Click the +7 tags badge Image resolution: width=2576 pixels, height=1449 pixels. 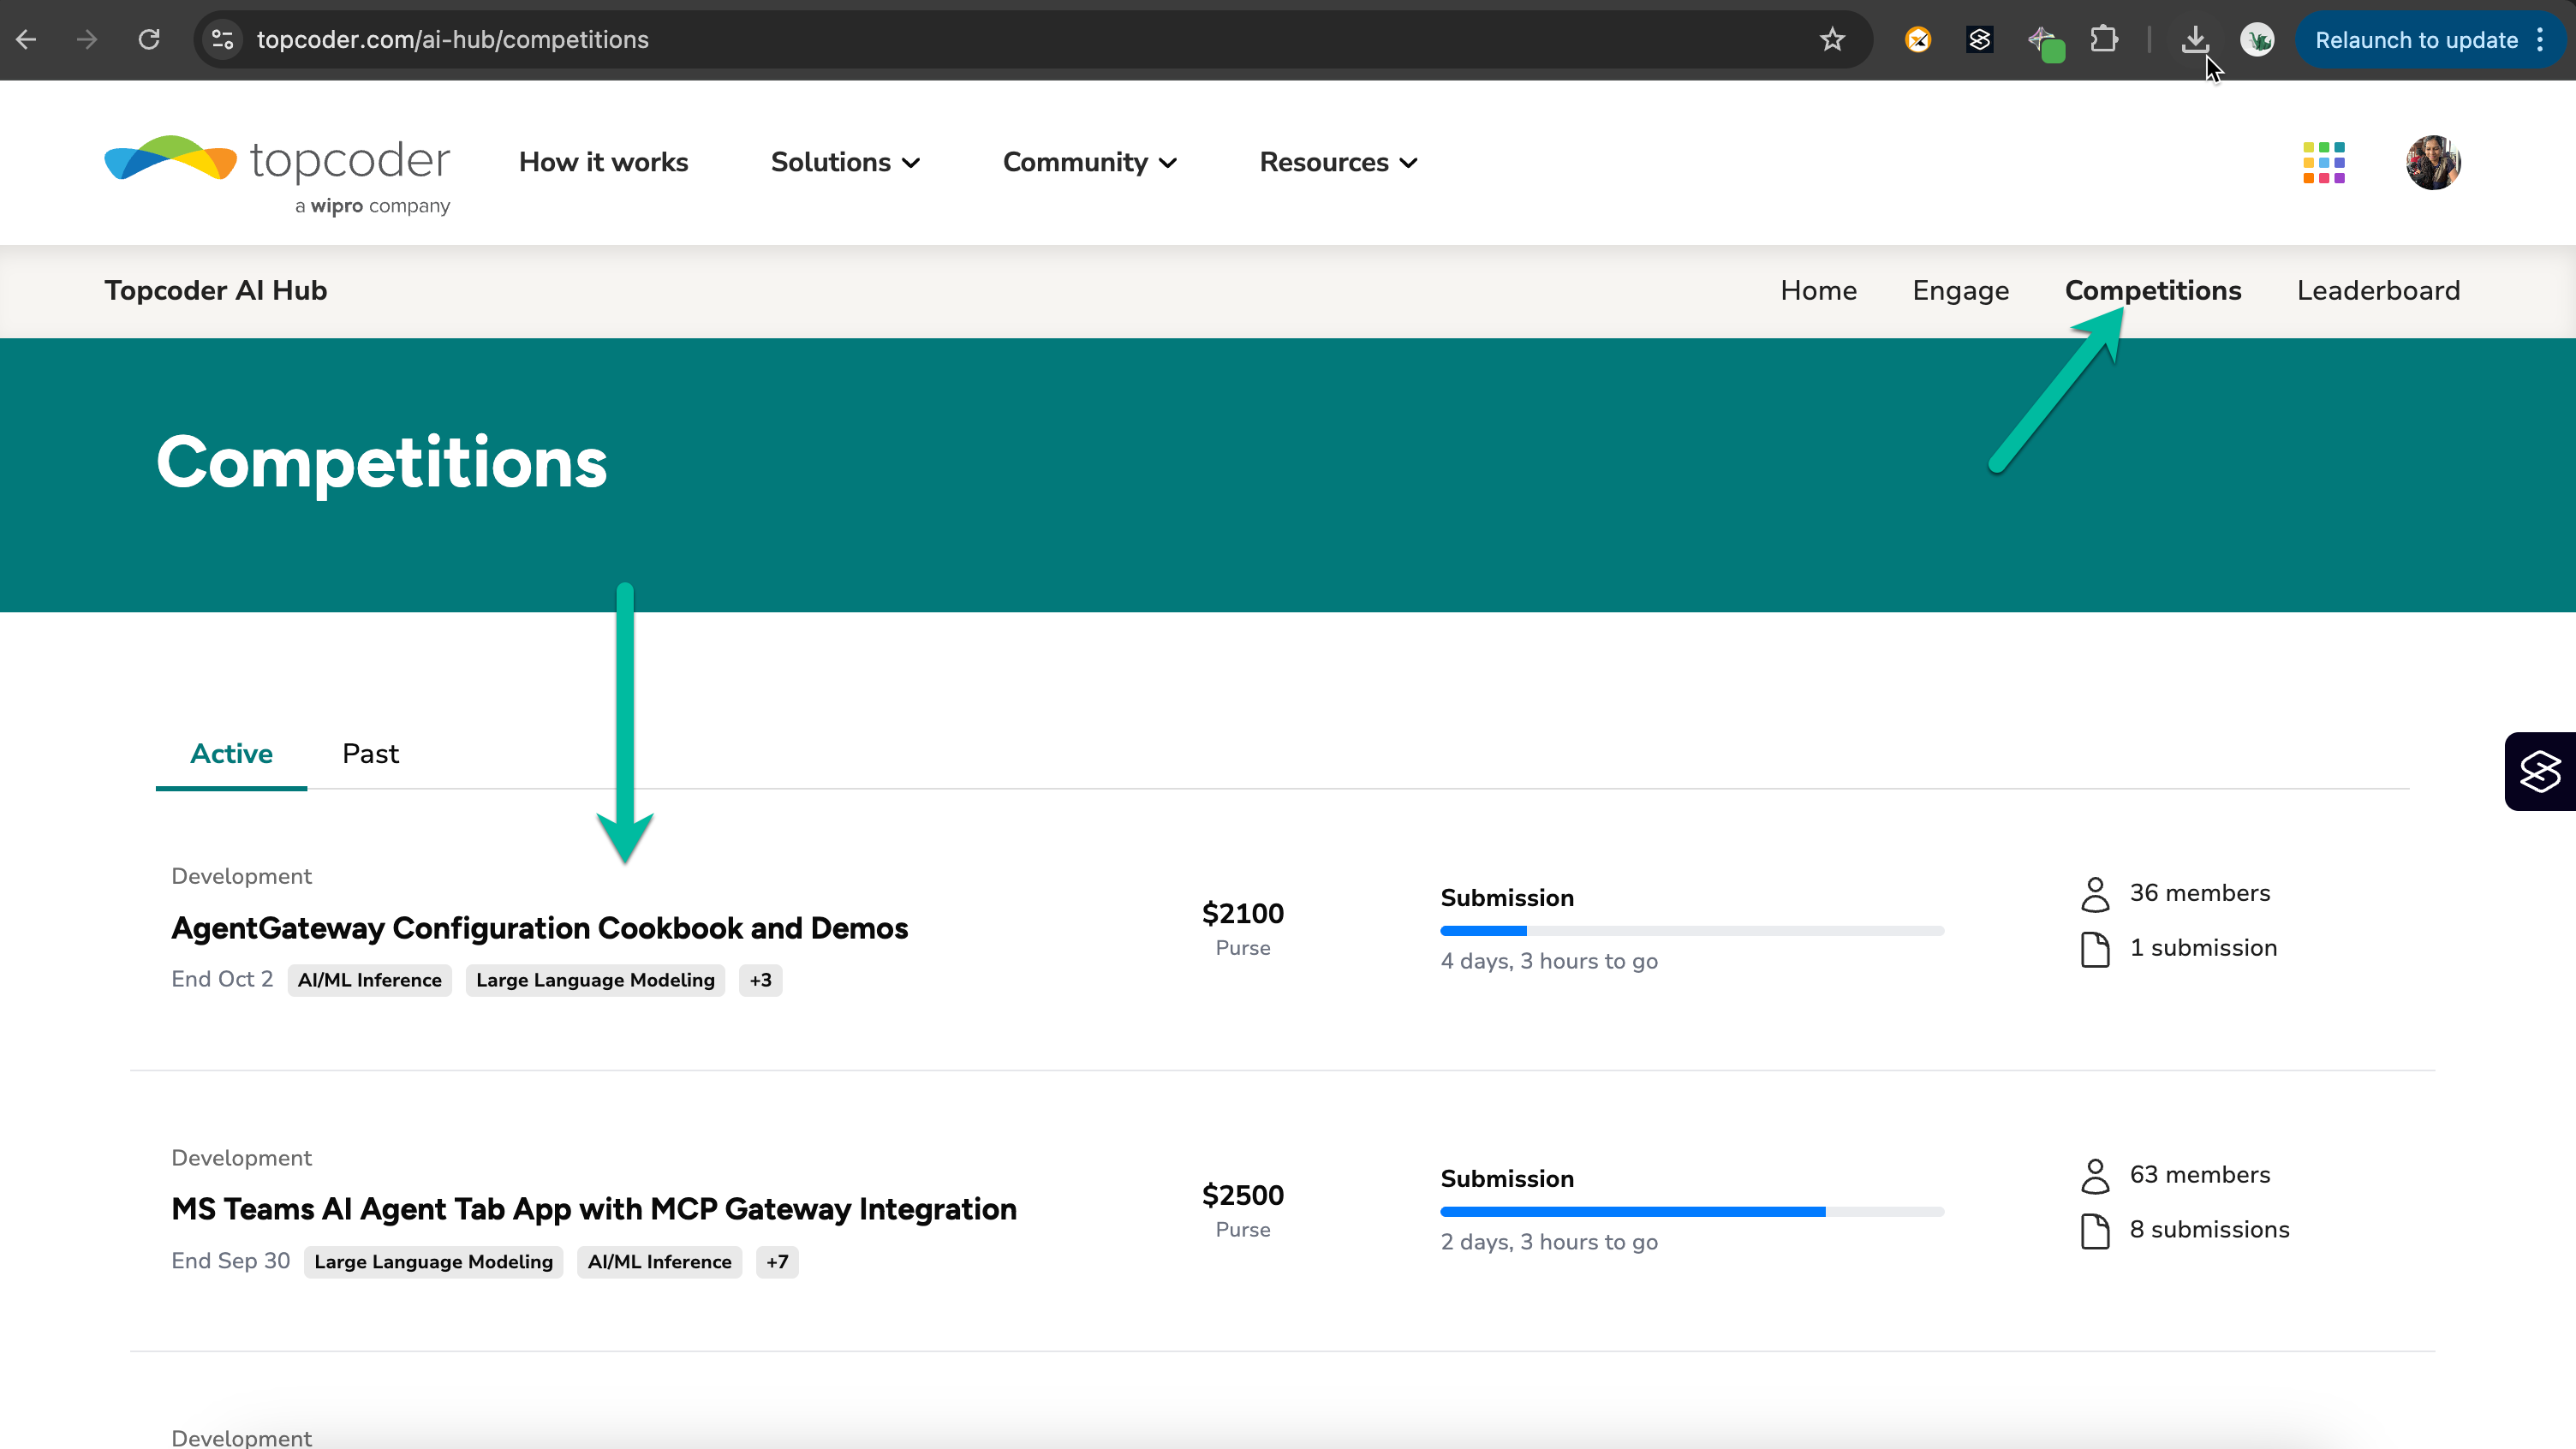[x=777, y=1262]
